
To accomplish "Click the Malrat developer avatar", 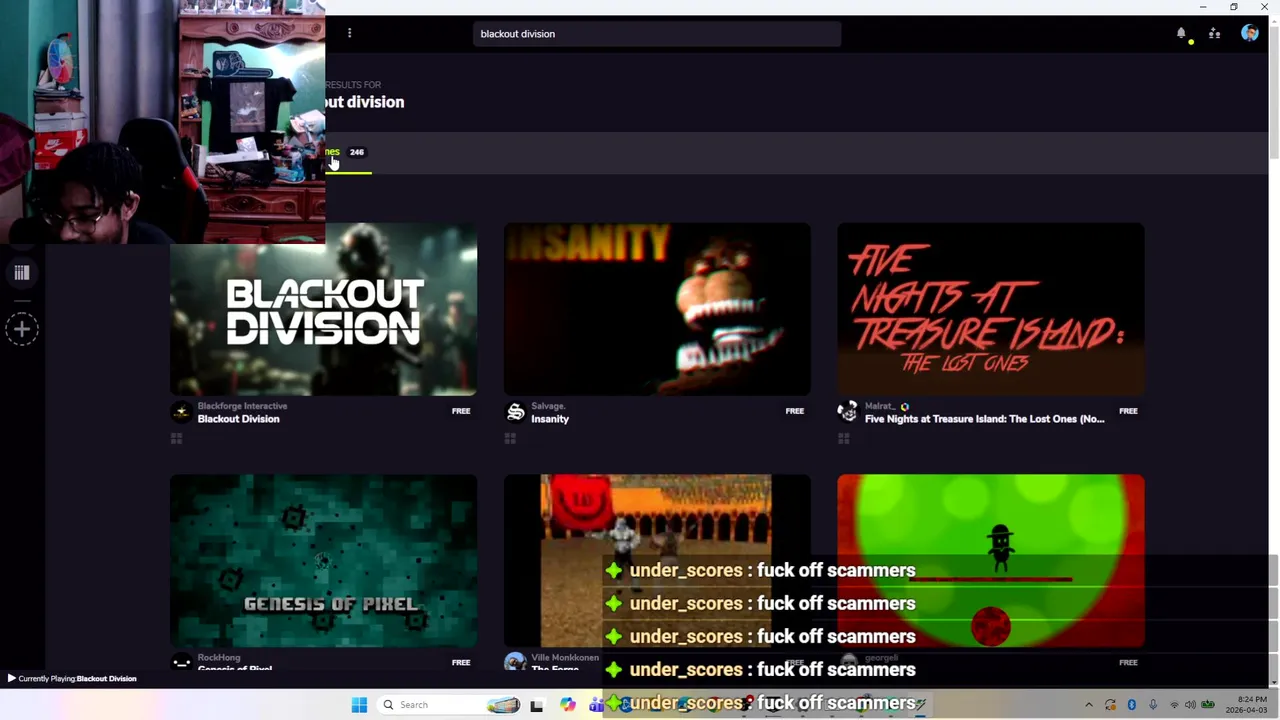I will click(848, 412).
